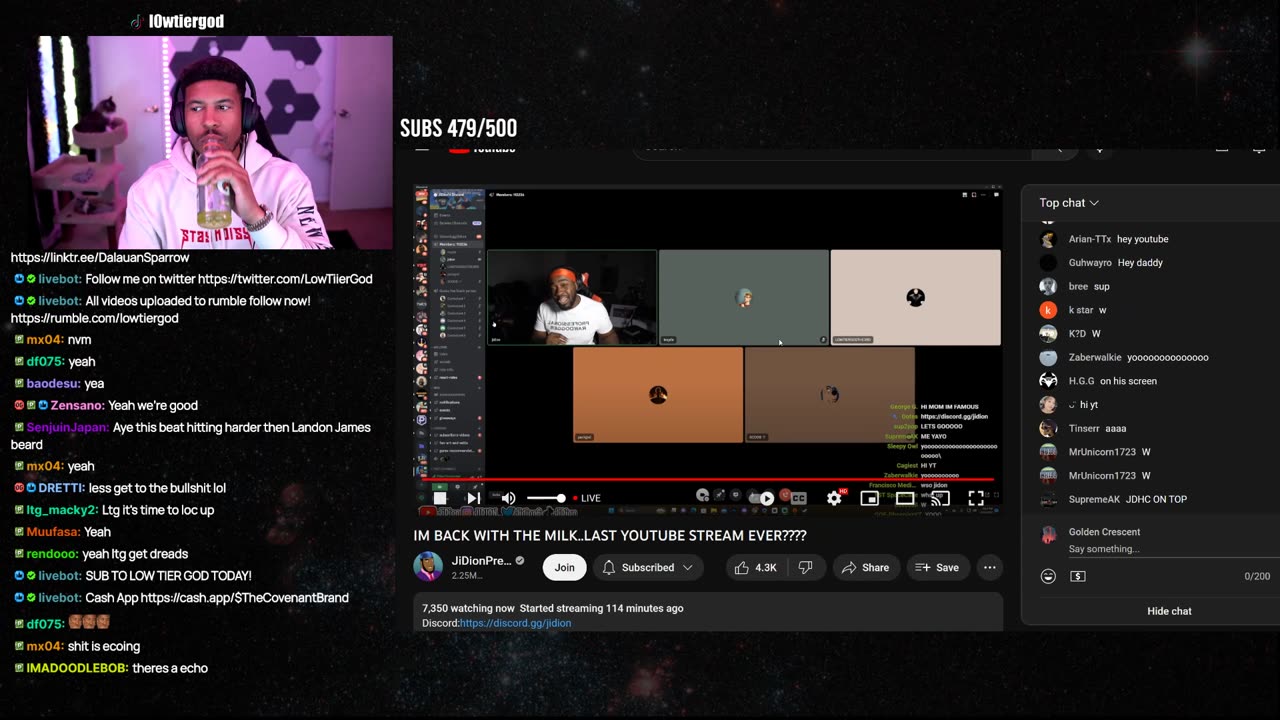The image size is (1280, 720).
Task: Click DRETTI username in chat
Action: click(60, 488)
